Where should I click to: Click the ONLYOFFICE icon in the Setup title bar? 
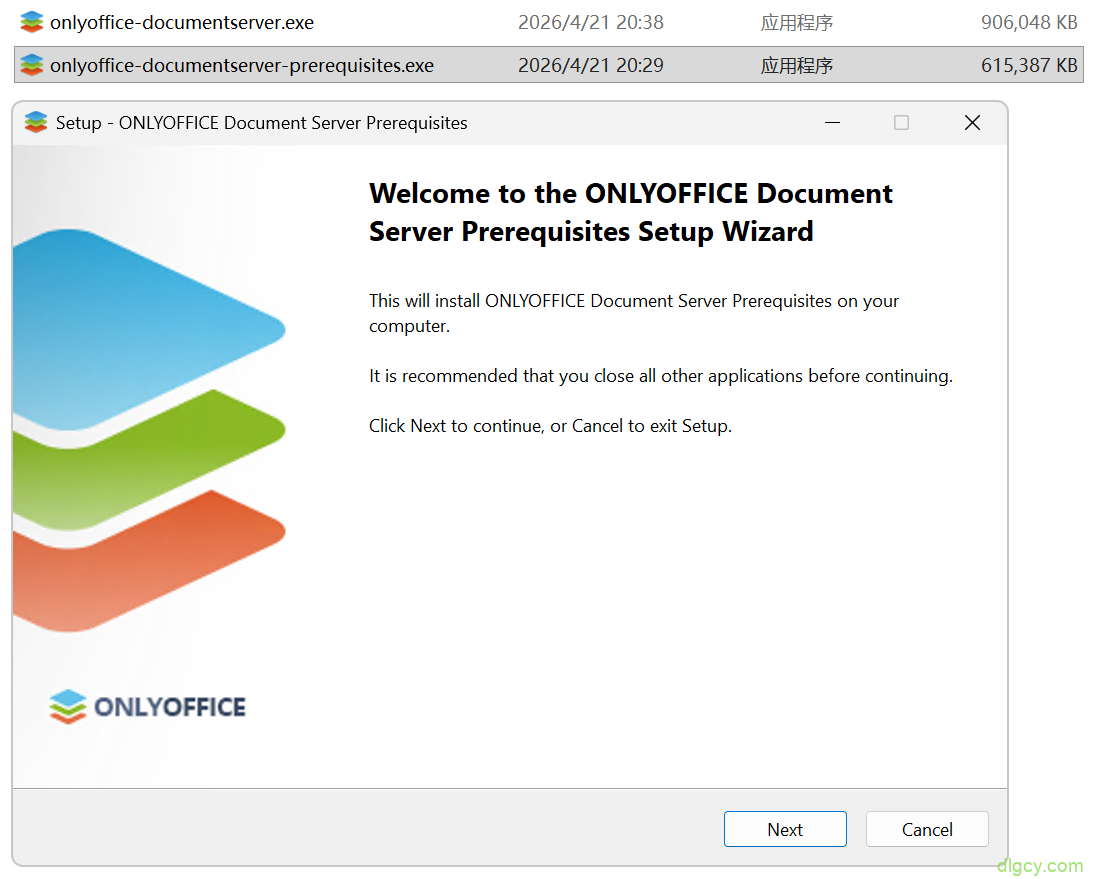36,123
